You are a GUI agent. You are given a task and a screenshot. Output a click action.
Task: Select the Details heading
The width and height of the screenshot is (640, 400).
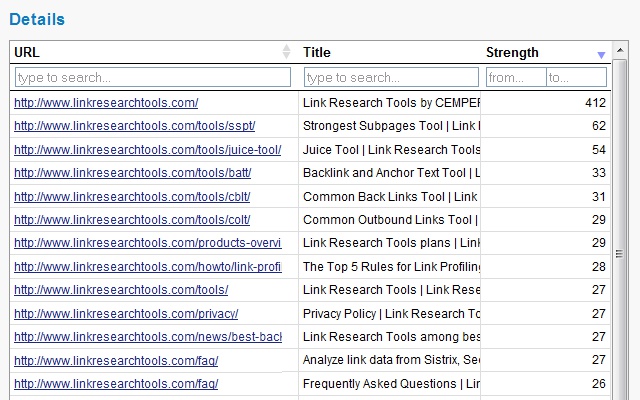pyautogui.click(x=37, y=20)
